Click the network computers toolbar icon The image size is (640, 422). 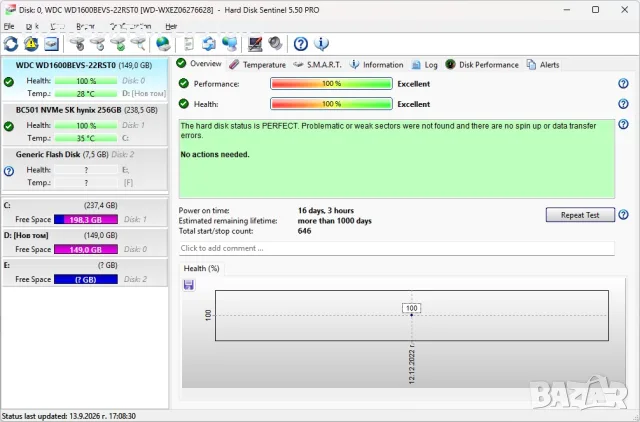pyautogui.click(x=229, y=44)
